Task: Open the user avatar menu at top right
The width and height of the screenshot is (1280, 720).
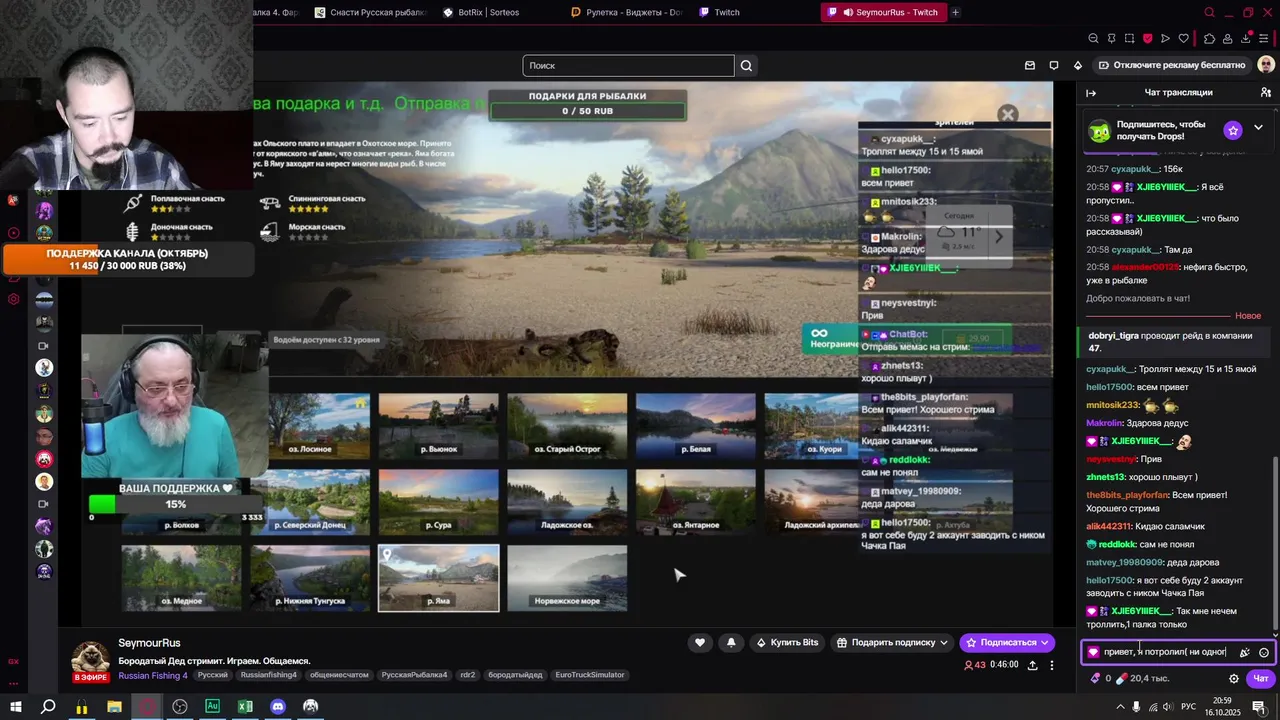Action: pos(1266,65)
